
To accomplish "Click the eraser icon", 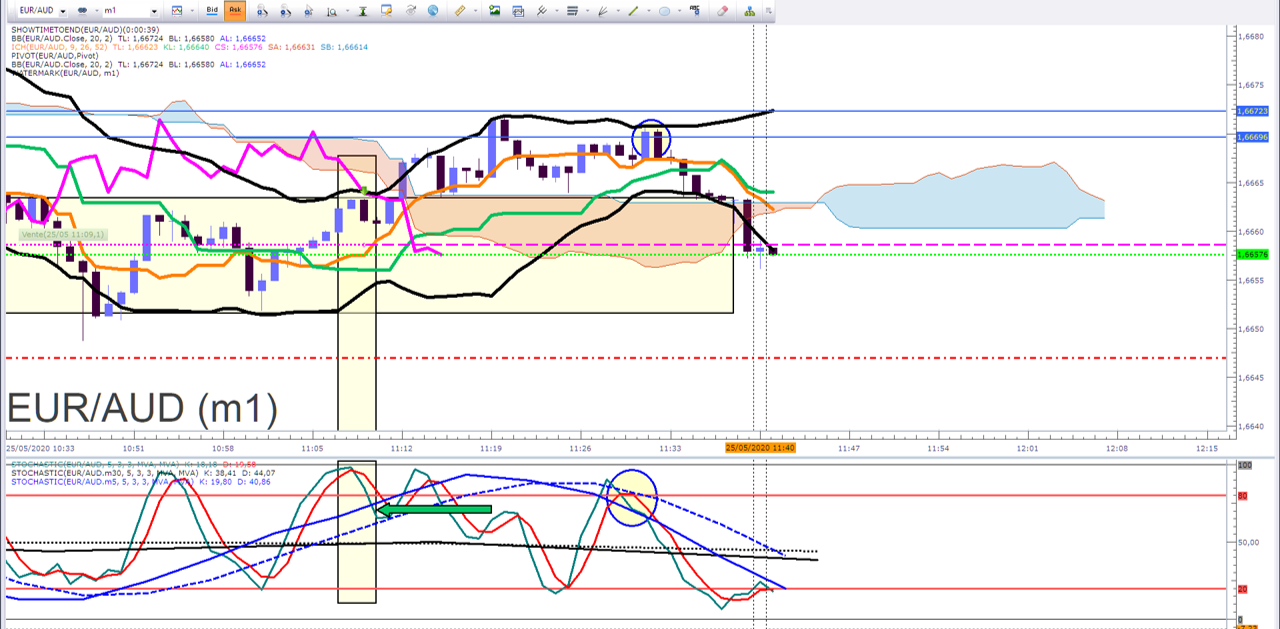I will tap(723, 10).
